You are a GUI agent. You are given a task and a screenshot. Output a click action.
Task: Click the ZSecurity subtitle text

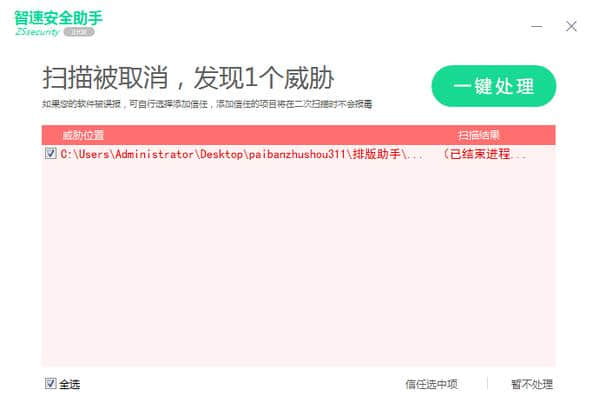coord(37,32)
